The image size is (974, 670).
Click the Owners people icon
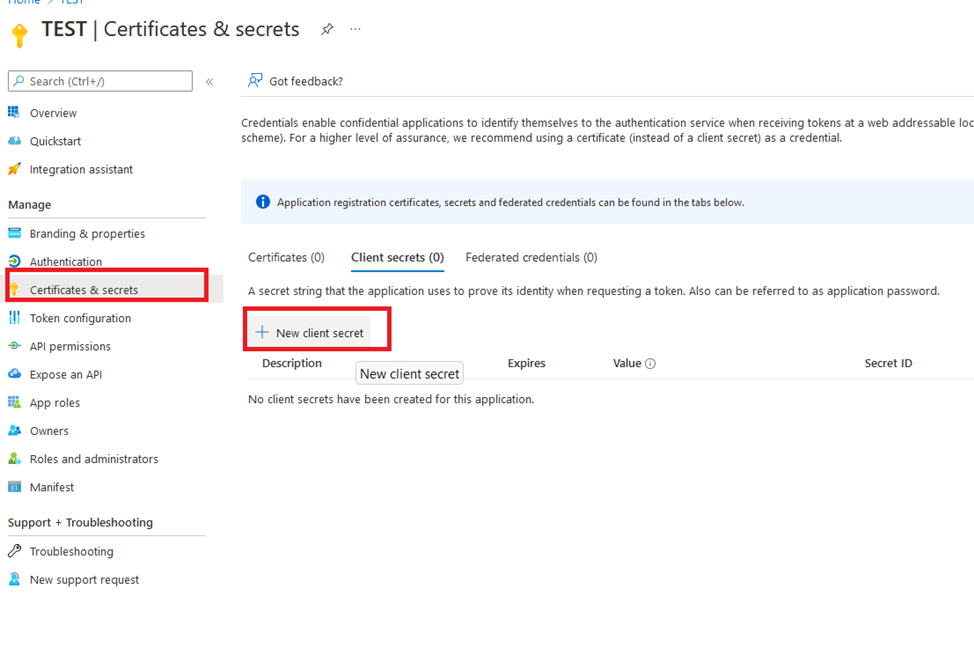click(14, 430)
